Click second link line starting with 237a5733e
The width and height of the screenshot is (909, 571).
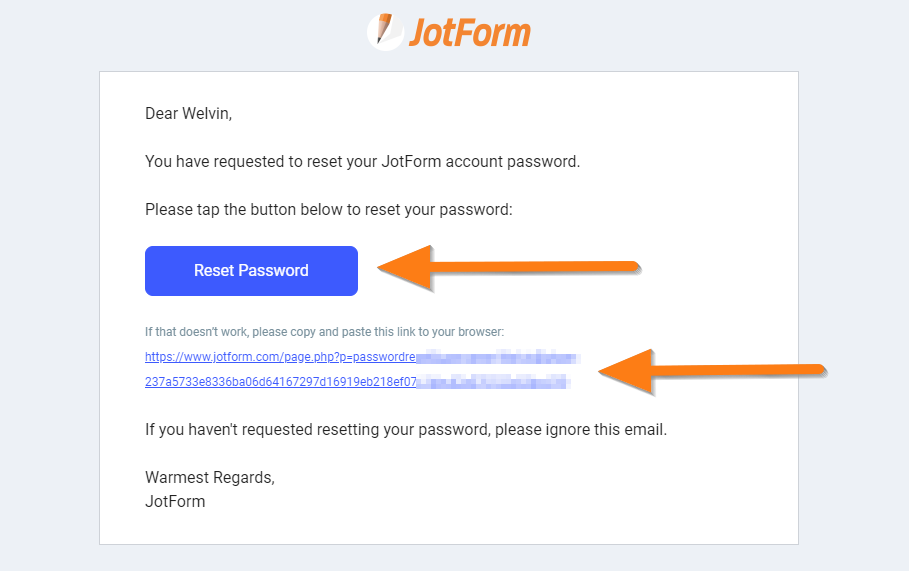(x=279, y=381)
